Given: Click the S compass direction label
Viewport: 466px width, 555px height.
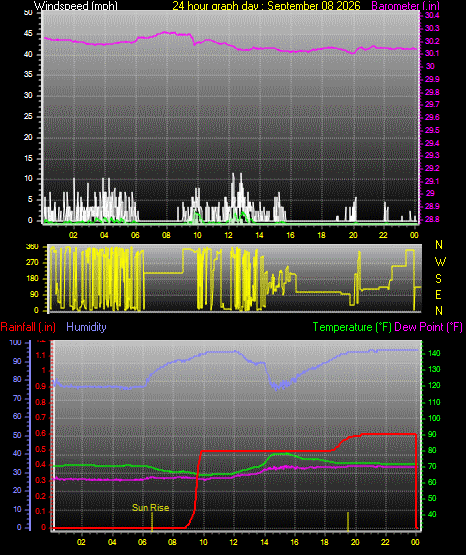Looking at the screenshot, I should [x=438, y=279].
